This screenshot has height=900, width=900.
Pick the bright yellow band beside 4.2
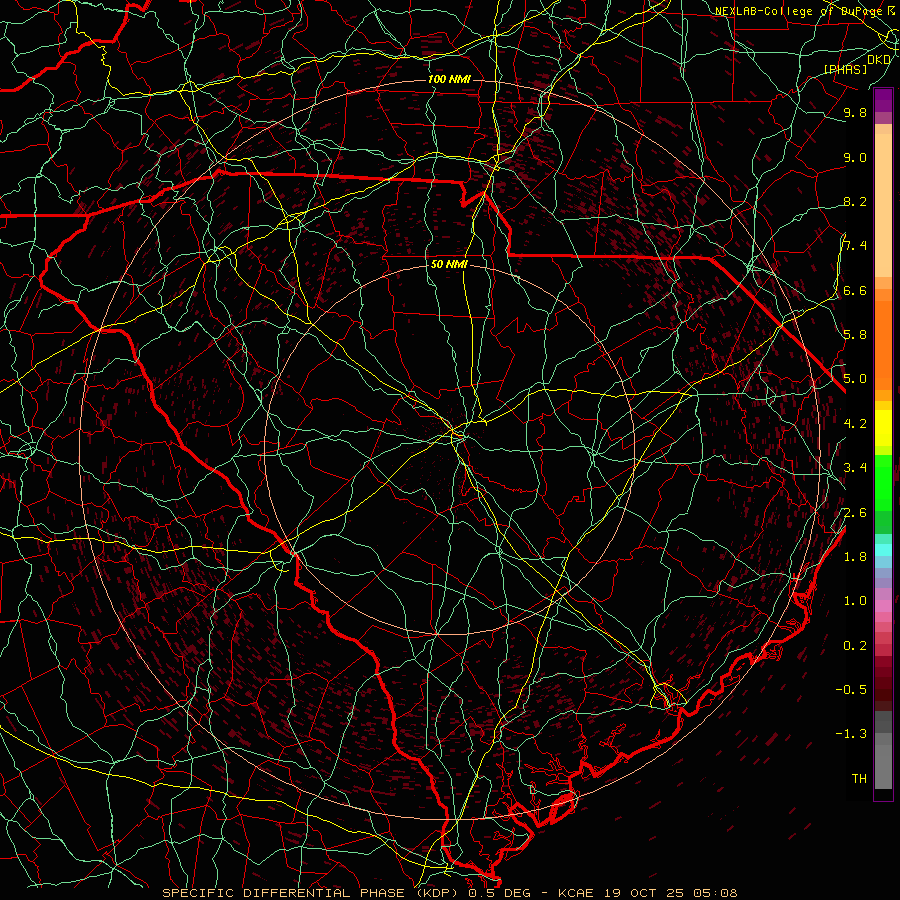click(x=883, y=428)
